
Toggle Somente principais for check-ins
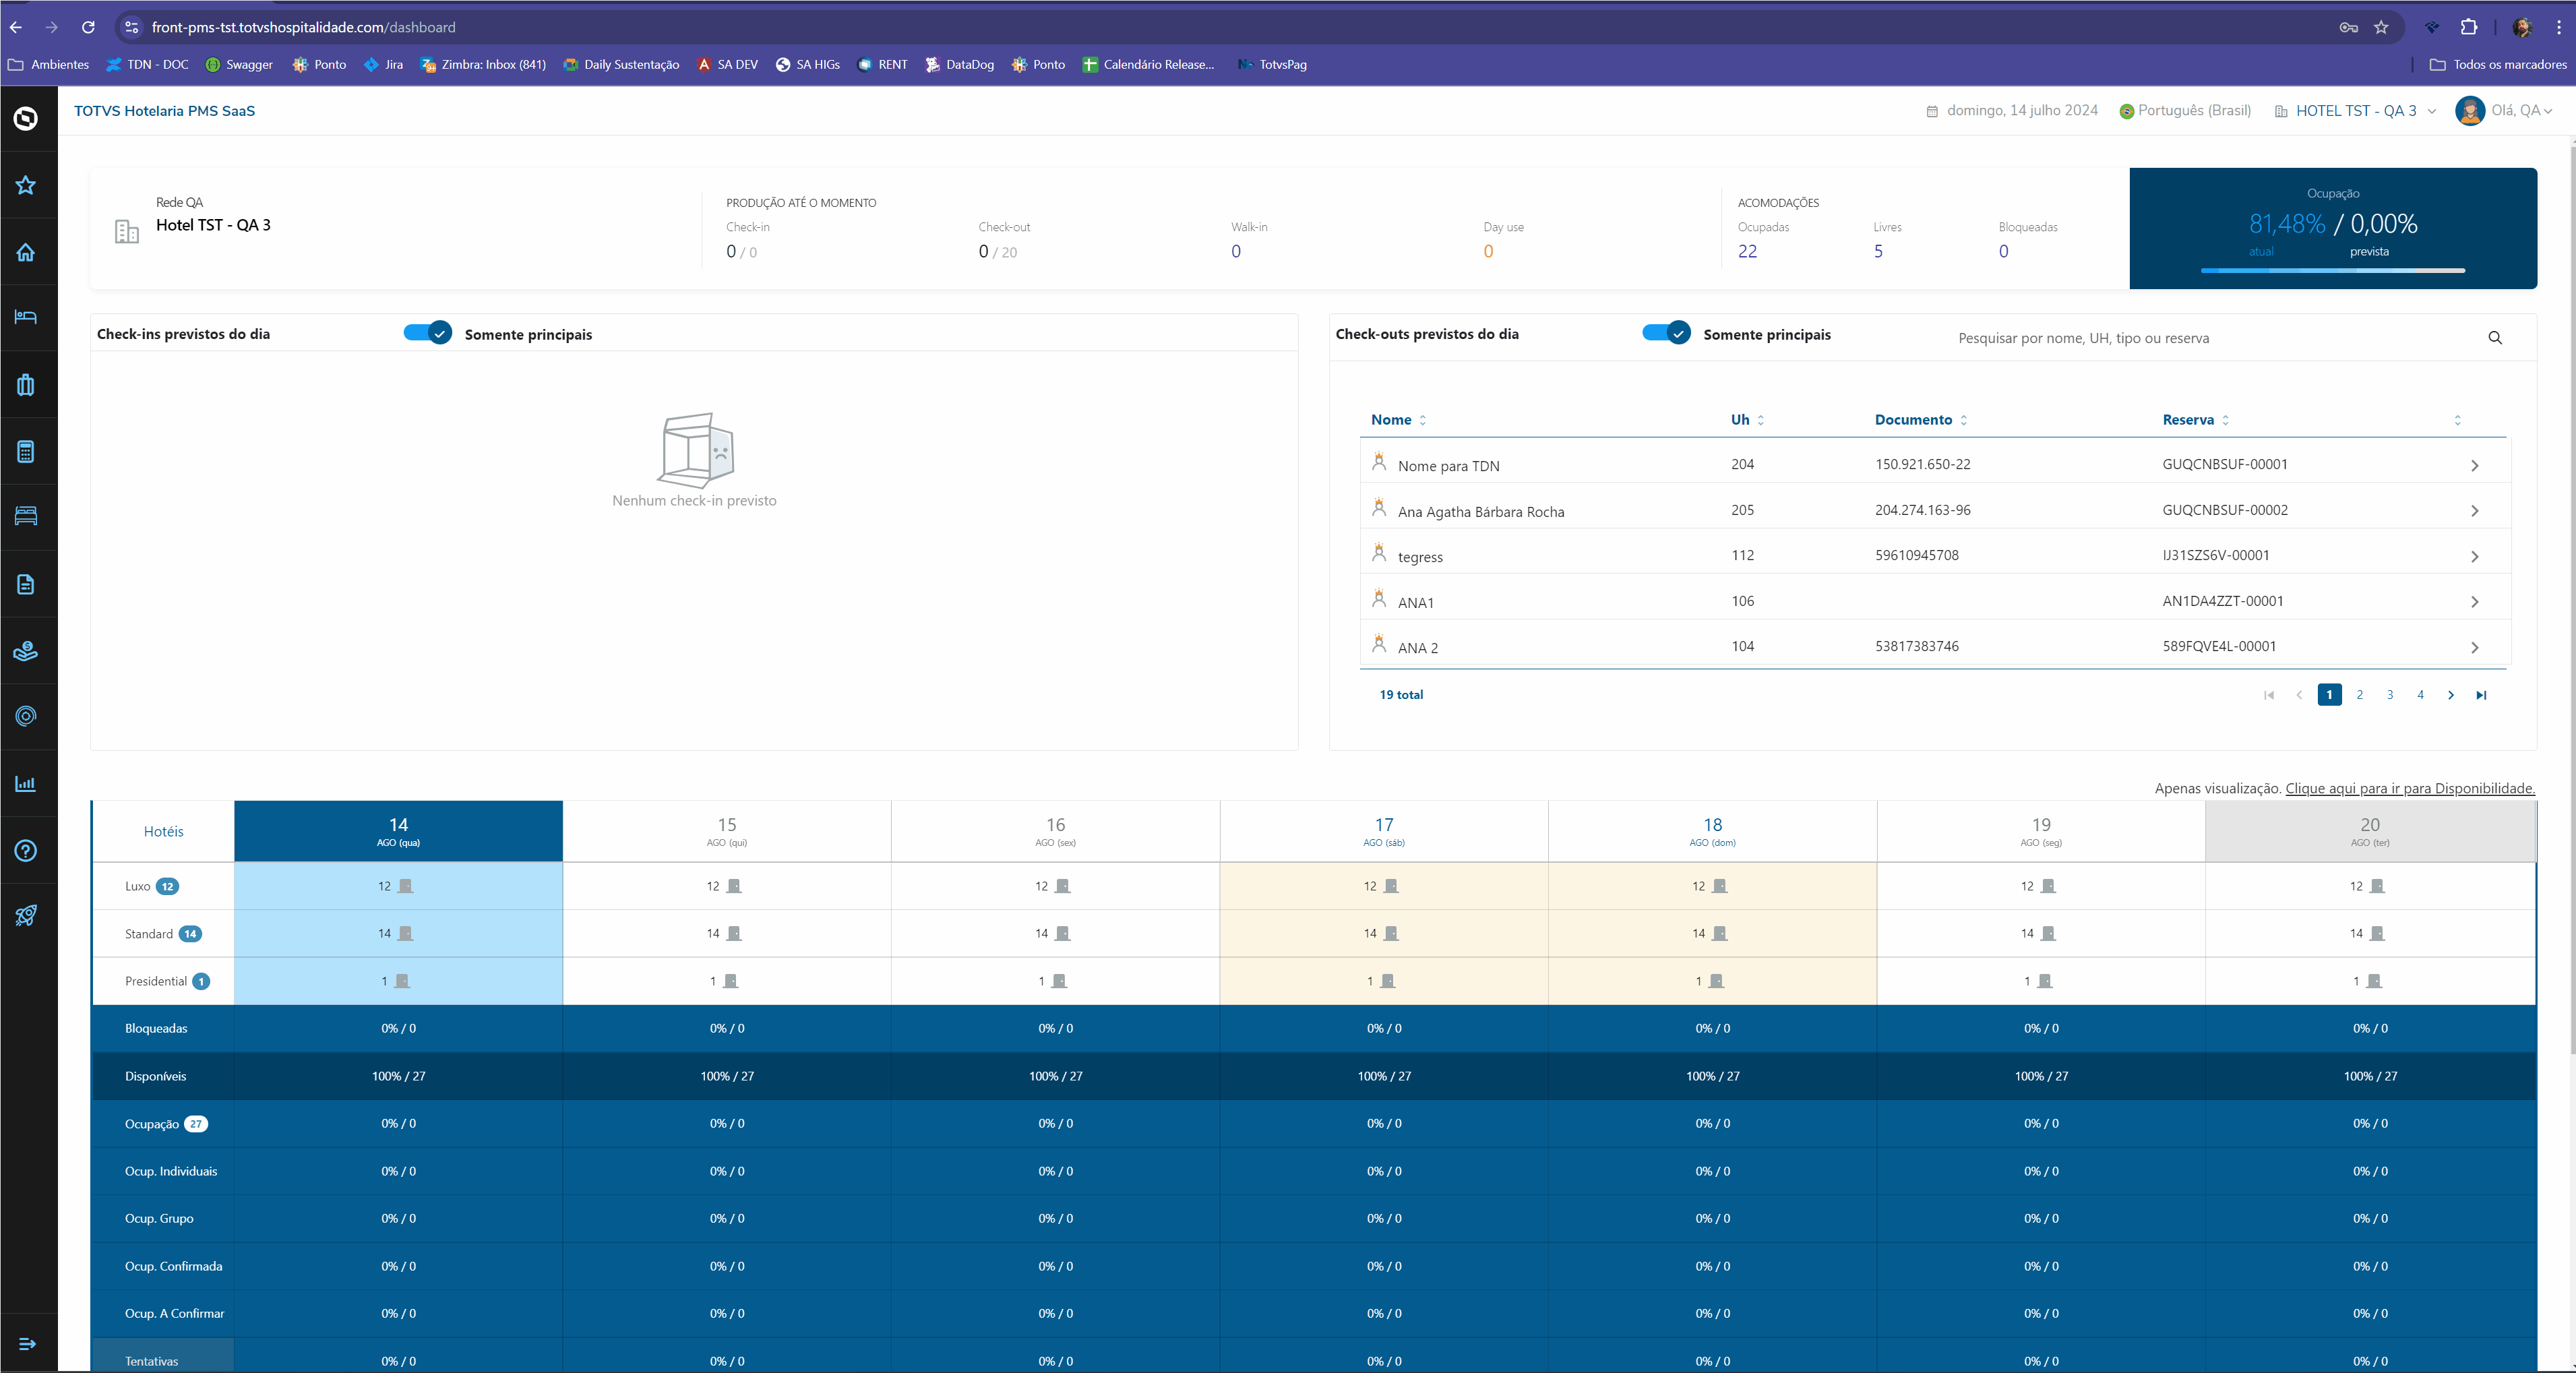pyautogui.click(x=428, y=333)
